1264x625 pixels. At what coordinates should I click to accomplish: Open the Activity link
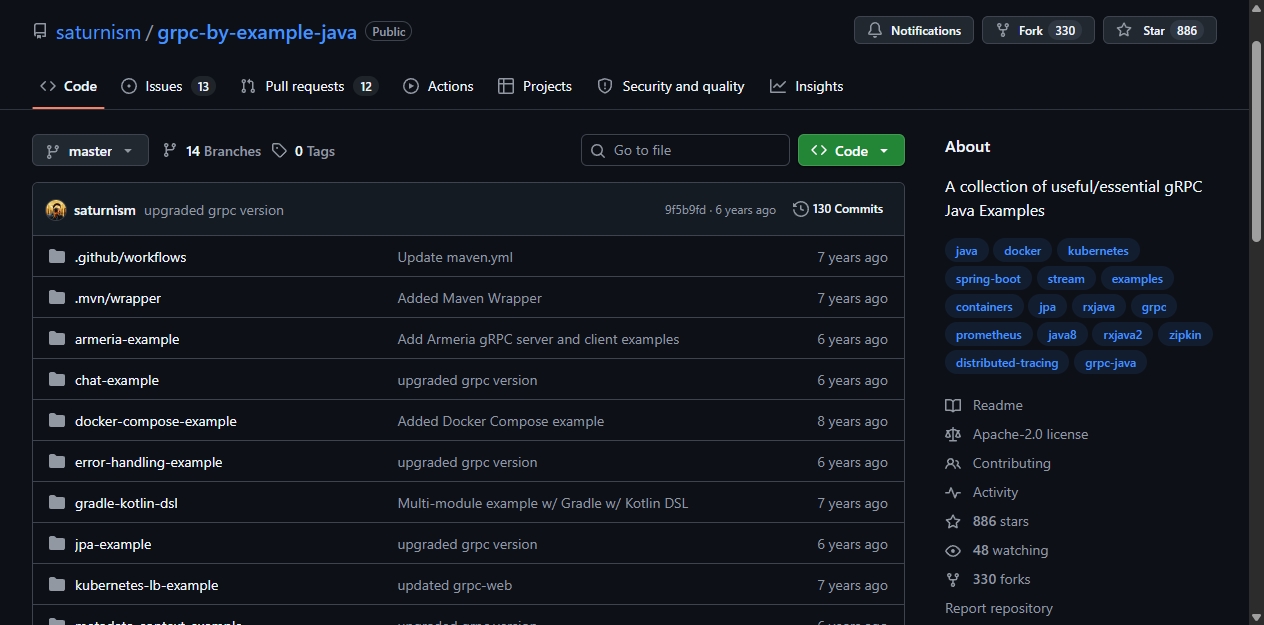tap(982, 492)
